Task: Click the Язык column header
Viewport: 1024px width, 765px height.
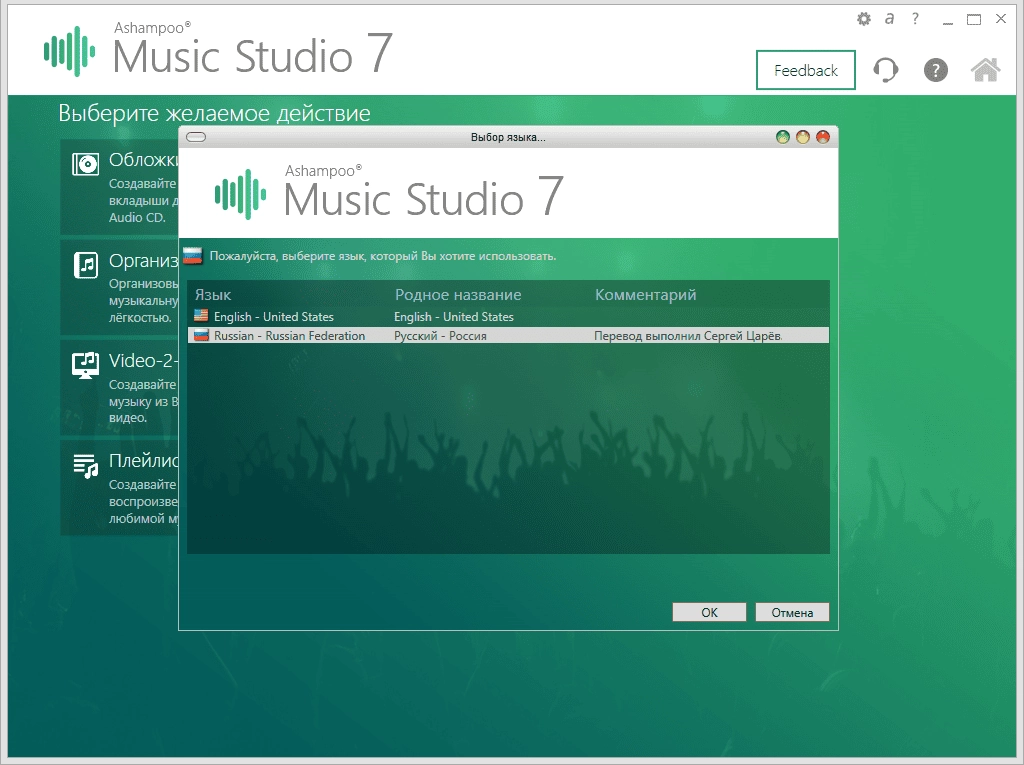Action: (x=213, y=295)
